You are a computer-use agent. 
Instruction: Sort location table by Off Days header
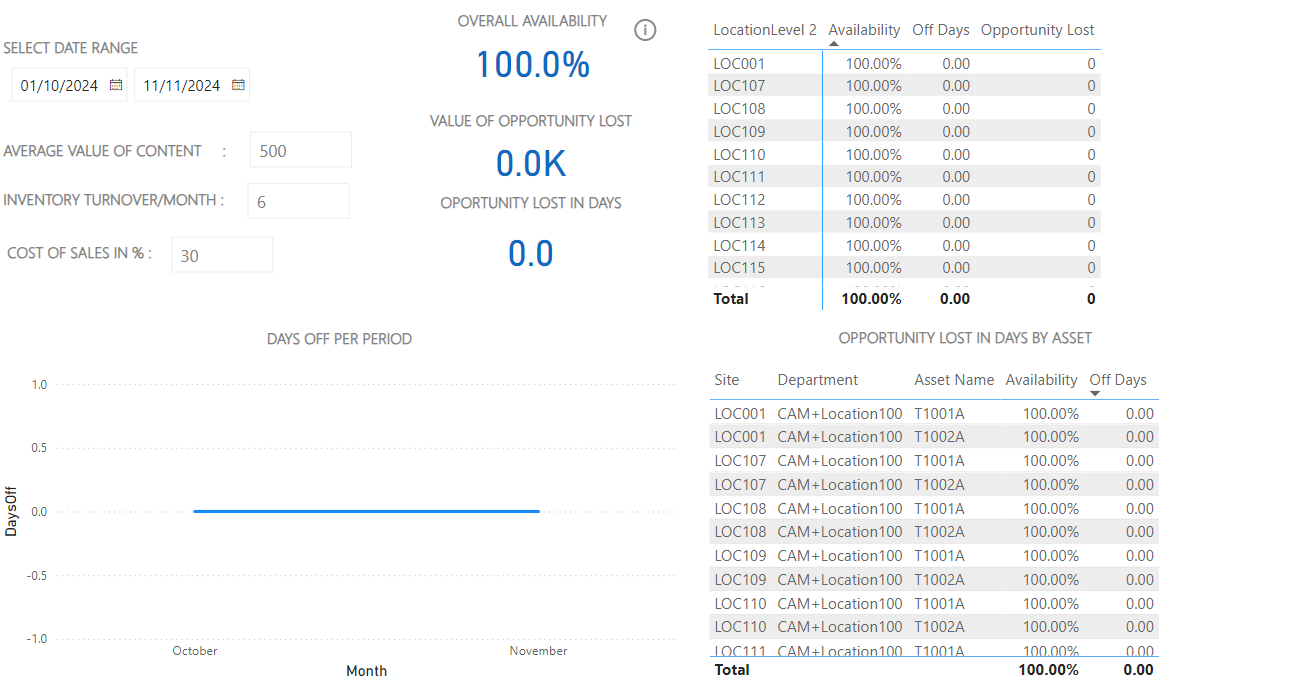tap(941, 30)
